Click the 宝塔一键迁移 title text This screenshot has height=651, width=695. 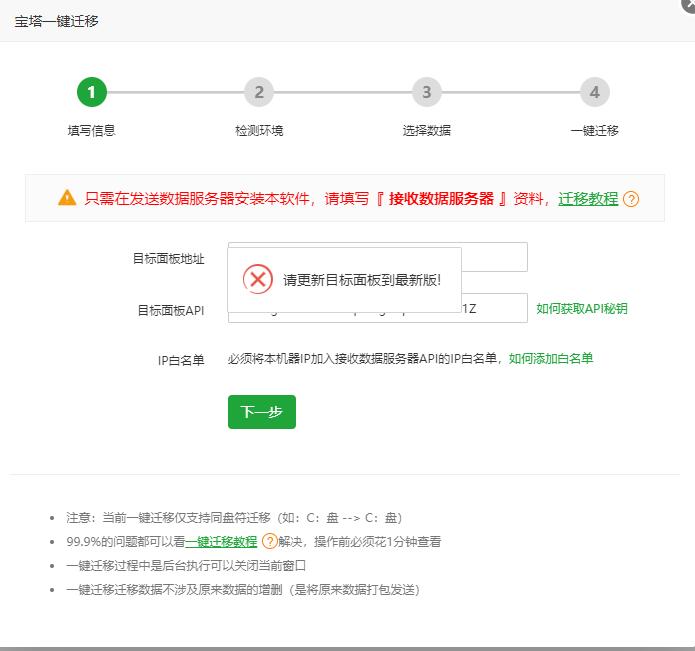click(x=56, y=21)
